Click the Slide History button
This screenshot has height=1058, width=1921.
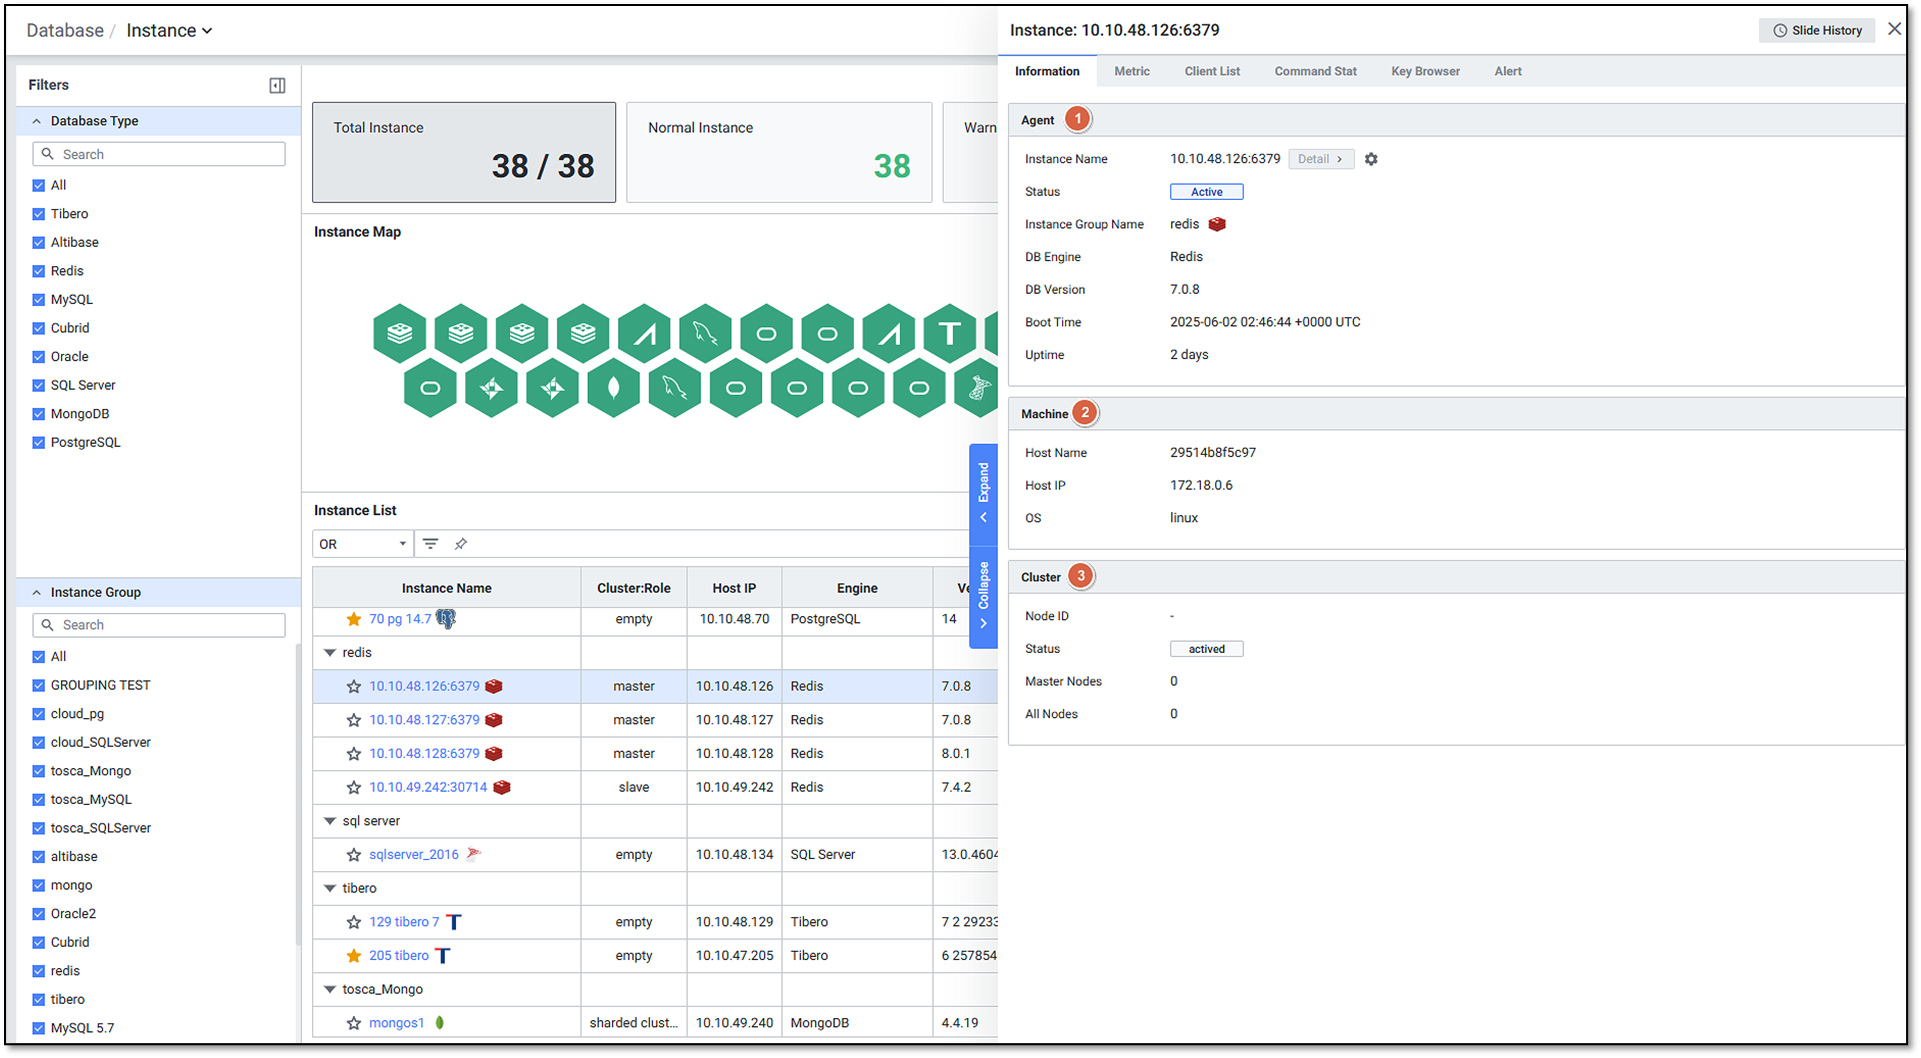[1816, 30]
